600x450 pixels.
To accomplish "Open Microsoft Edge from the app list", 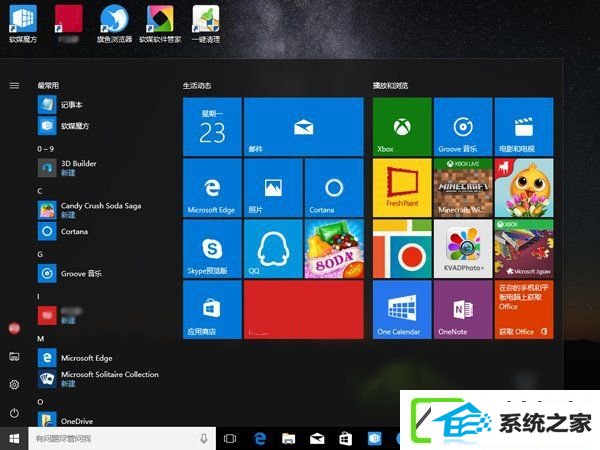I will (x=75, y=358).
